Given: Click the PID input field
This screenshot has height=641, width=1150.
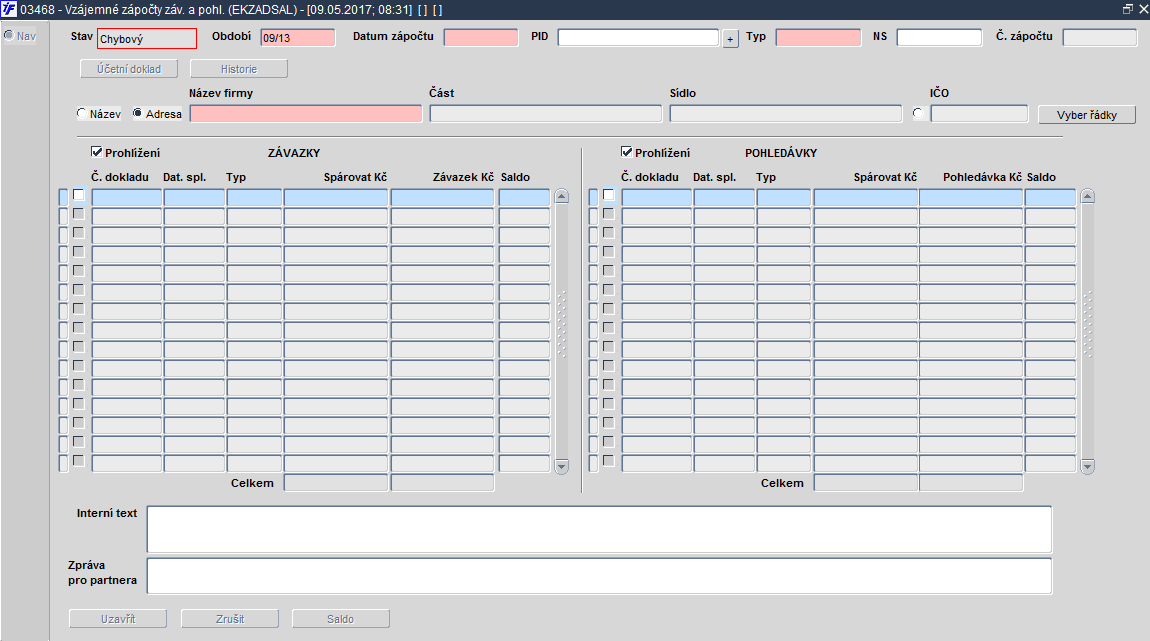Looking at the screenshot, I should [638, 38].
